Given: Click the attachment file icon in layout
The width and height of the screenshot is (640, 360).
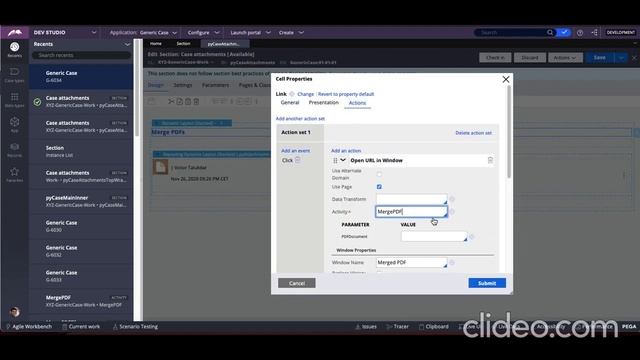Looking at the screenshot, I should (160, 167).
